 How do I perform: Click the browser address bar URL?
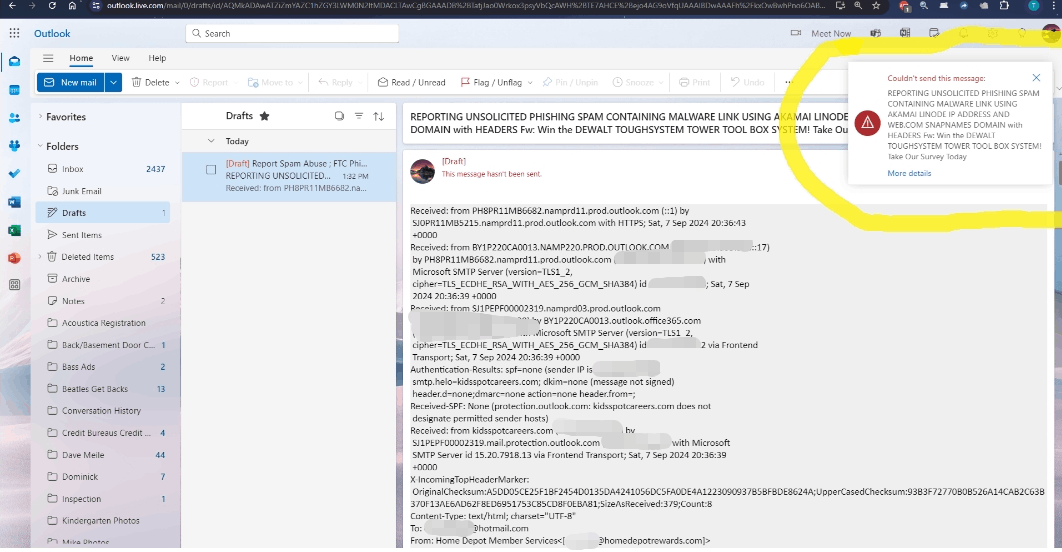point(466,5)
